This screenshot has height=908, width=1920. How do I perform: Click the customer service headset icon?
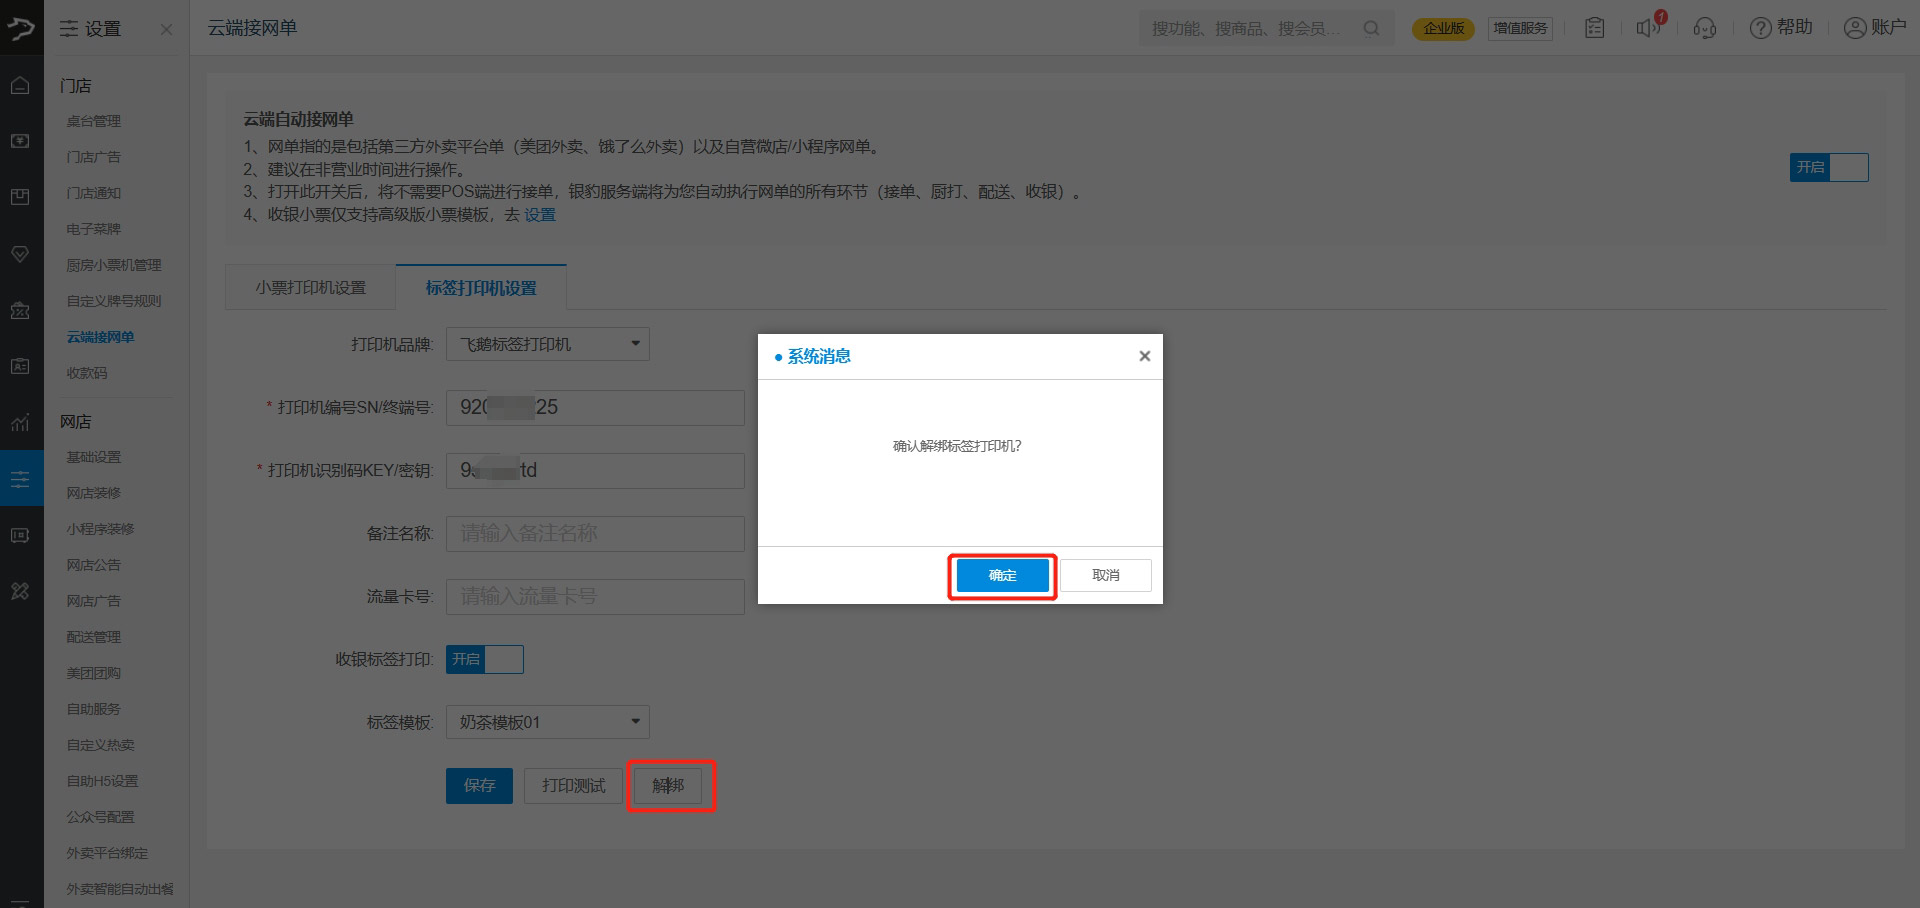tap(1704, 28)
